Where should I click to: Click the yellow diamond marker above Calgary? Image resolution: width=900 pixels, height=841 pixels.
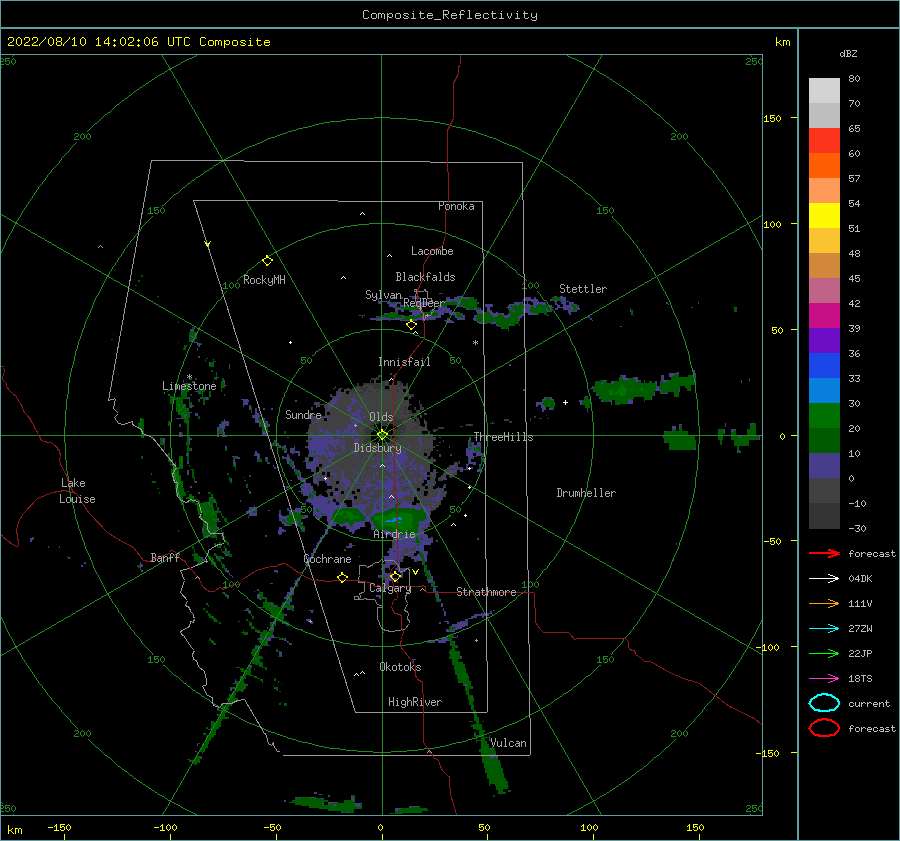click(395, 576)
